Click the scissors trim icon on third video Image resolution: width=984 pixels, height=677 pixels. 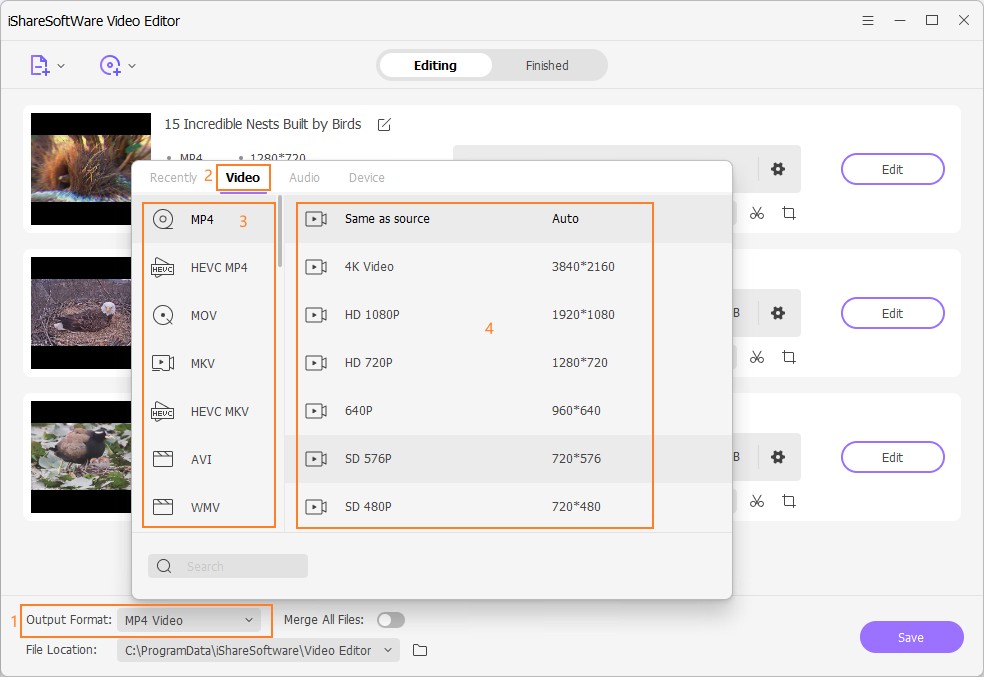coord(757,501)
